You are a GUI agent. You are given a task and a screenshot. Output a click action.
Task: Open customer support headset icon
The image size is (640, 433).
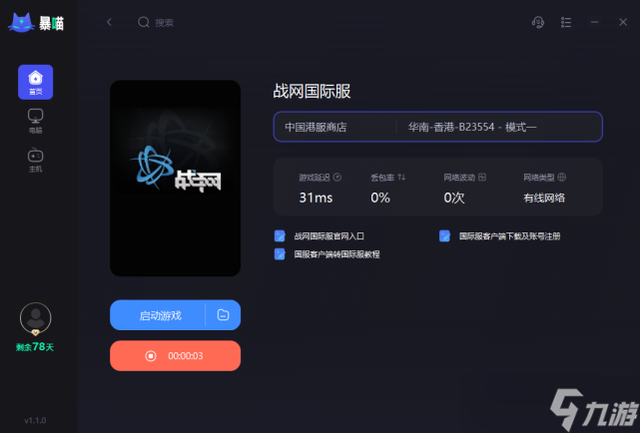pyautogui.click(x=538, y=22)
